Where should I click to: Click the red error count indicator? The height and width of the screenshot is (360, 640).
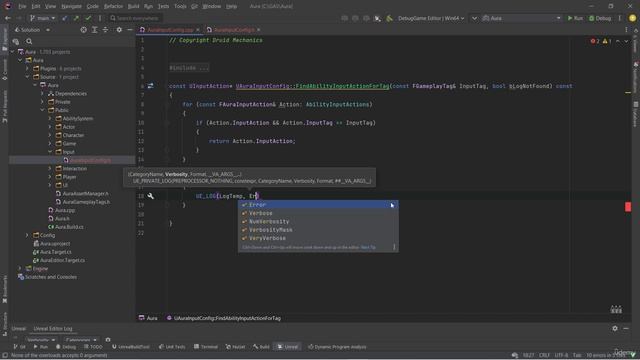pos(595,41)
